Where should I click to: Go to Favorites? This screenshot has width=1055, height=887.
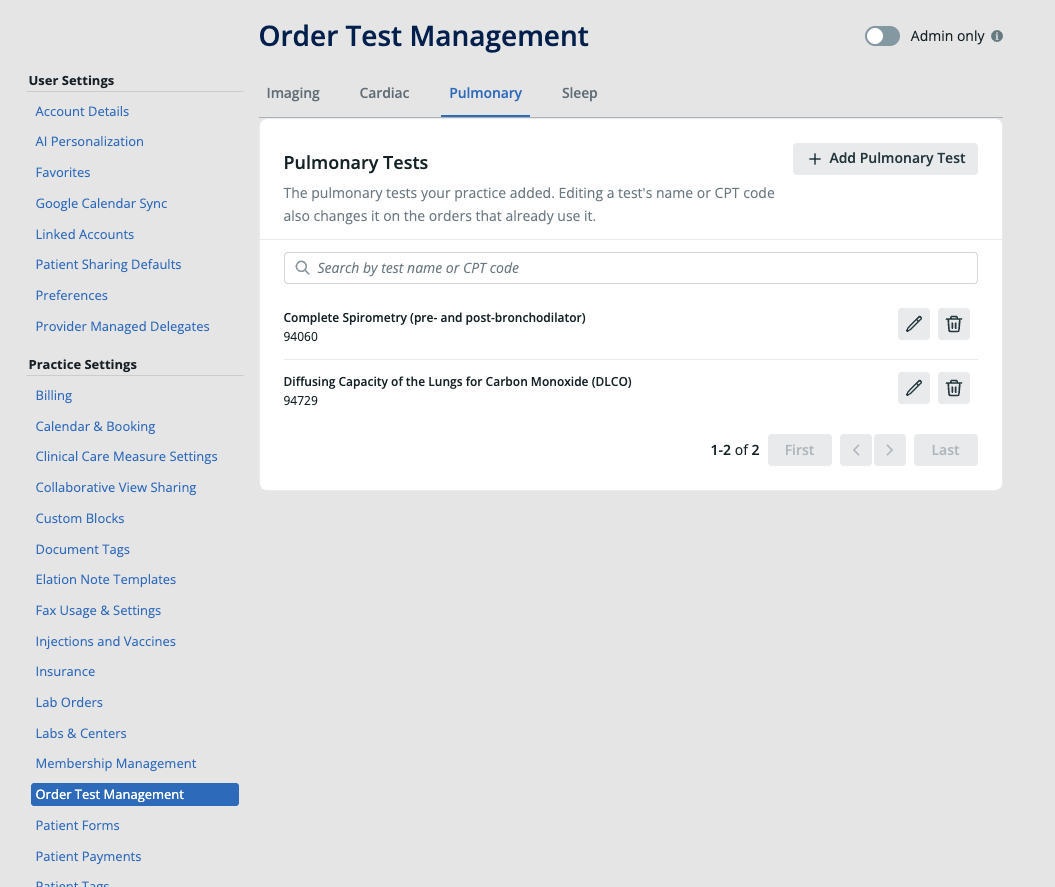63,172
